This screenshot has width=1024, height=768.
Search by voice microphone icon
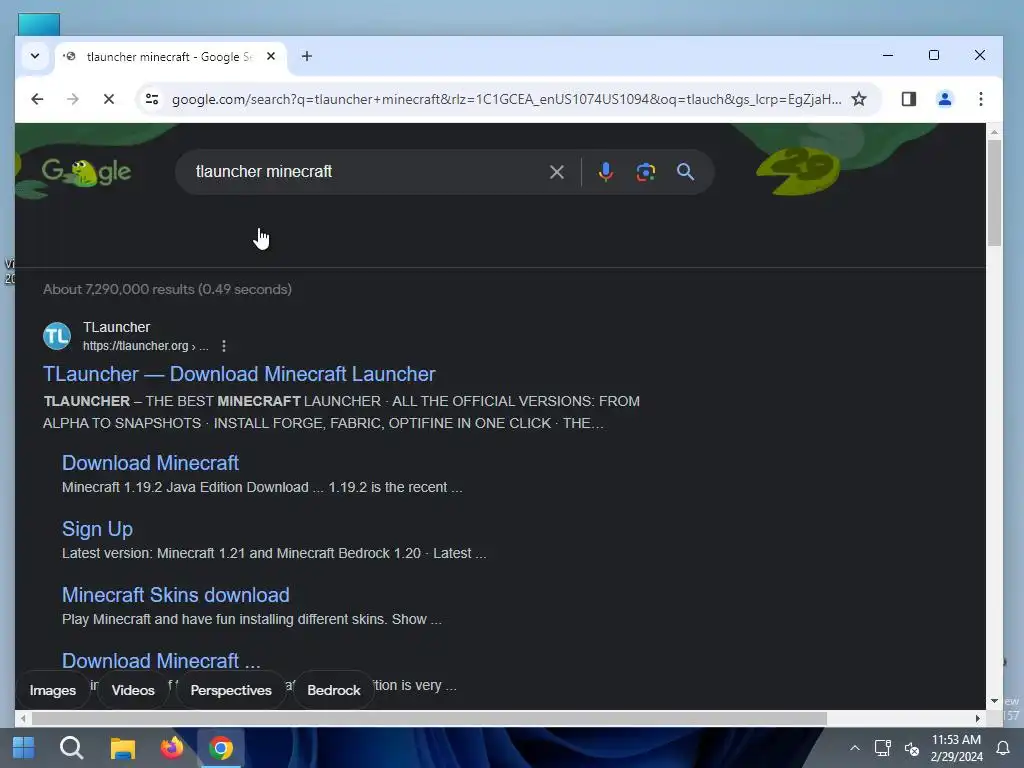click(x=605, y=172)
